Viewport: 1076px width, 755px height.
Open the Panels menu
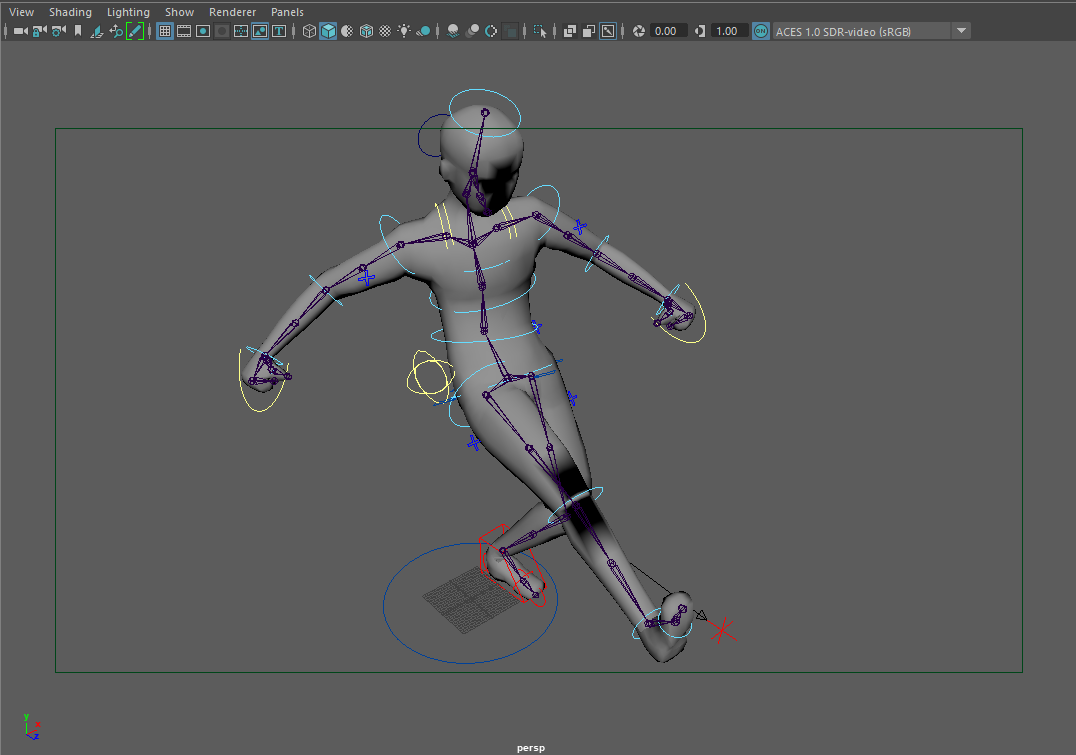[287, 12]
